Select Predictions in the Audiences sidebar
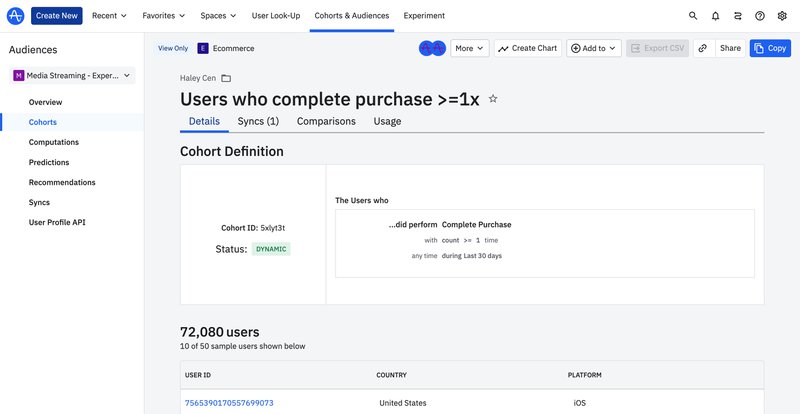The image size is (800, 414). coord(49,162)
